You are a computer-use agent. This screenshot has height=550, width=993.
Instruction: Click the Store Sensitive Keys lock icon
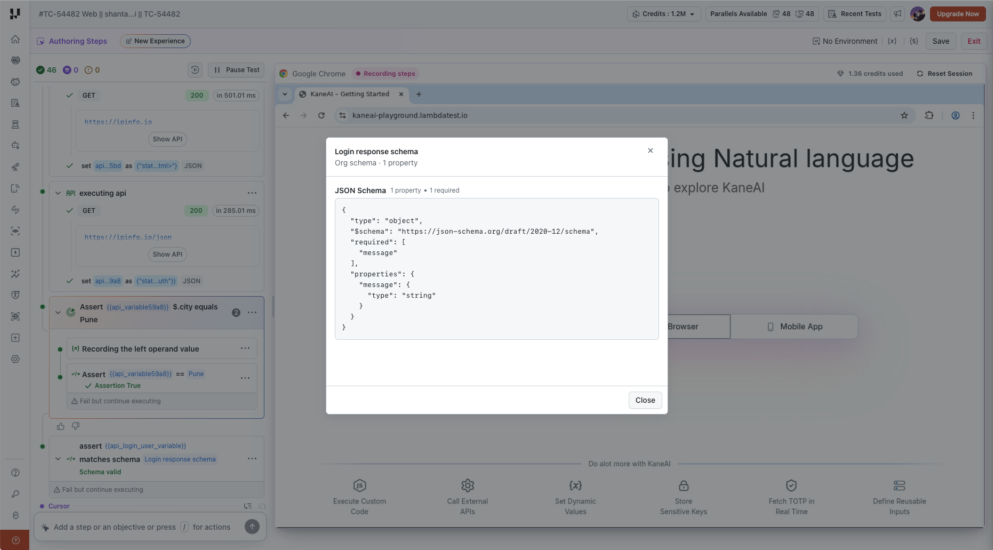pos(683,486)
